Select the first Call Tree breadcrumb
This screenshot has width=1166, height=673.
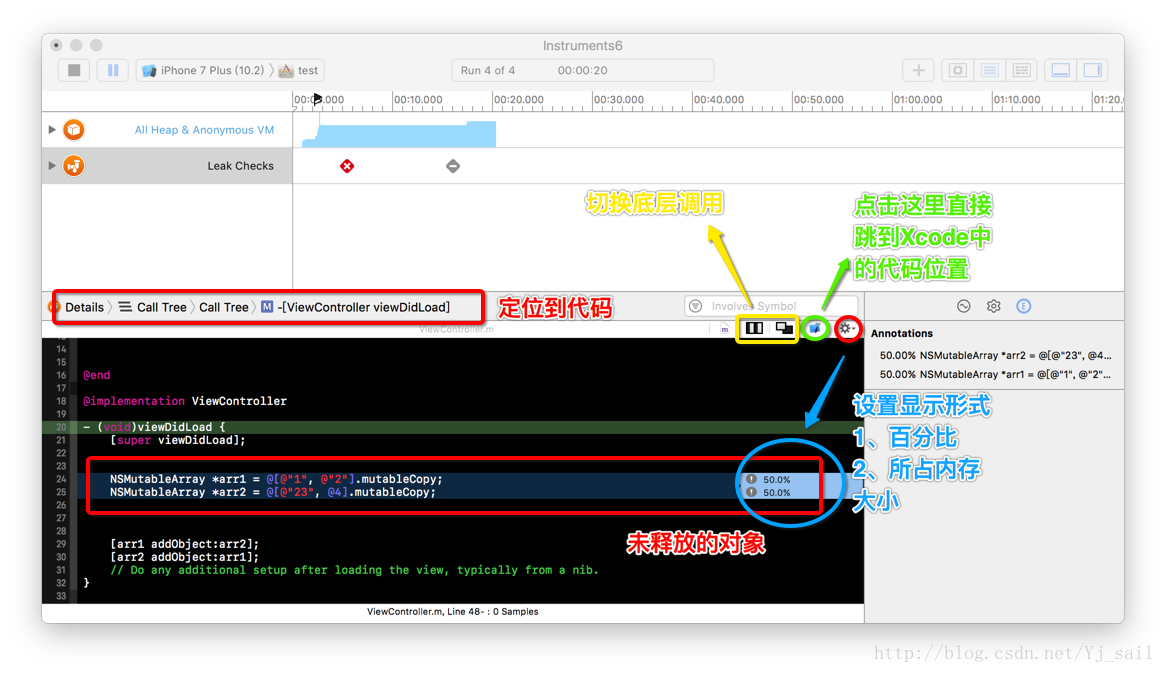pos(153,307)
